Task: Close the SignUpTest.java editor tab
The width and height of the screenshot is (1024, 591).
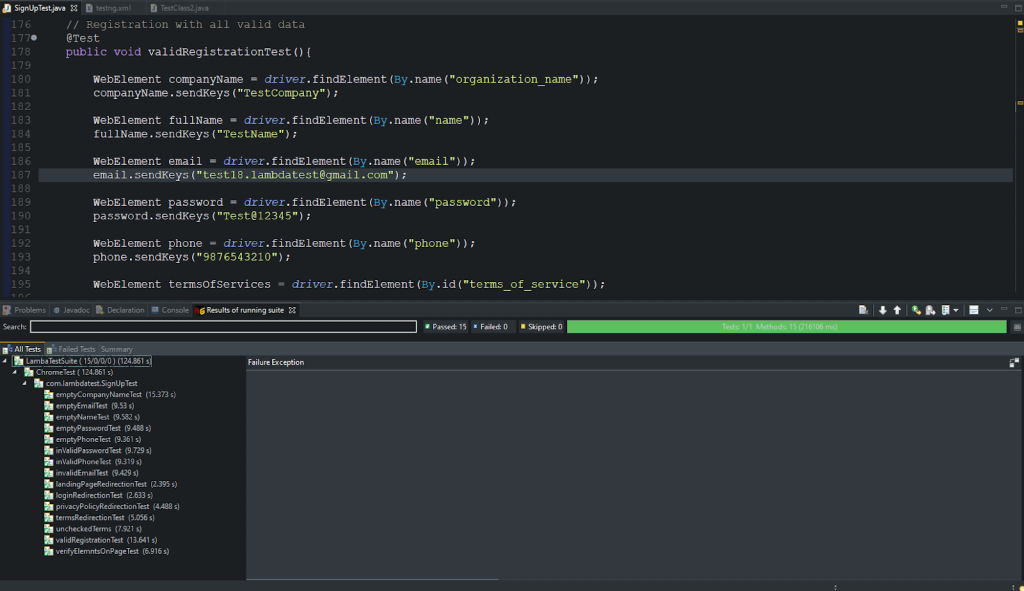Action: pos(73,7)
